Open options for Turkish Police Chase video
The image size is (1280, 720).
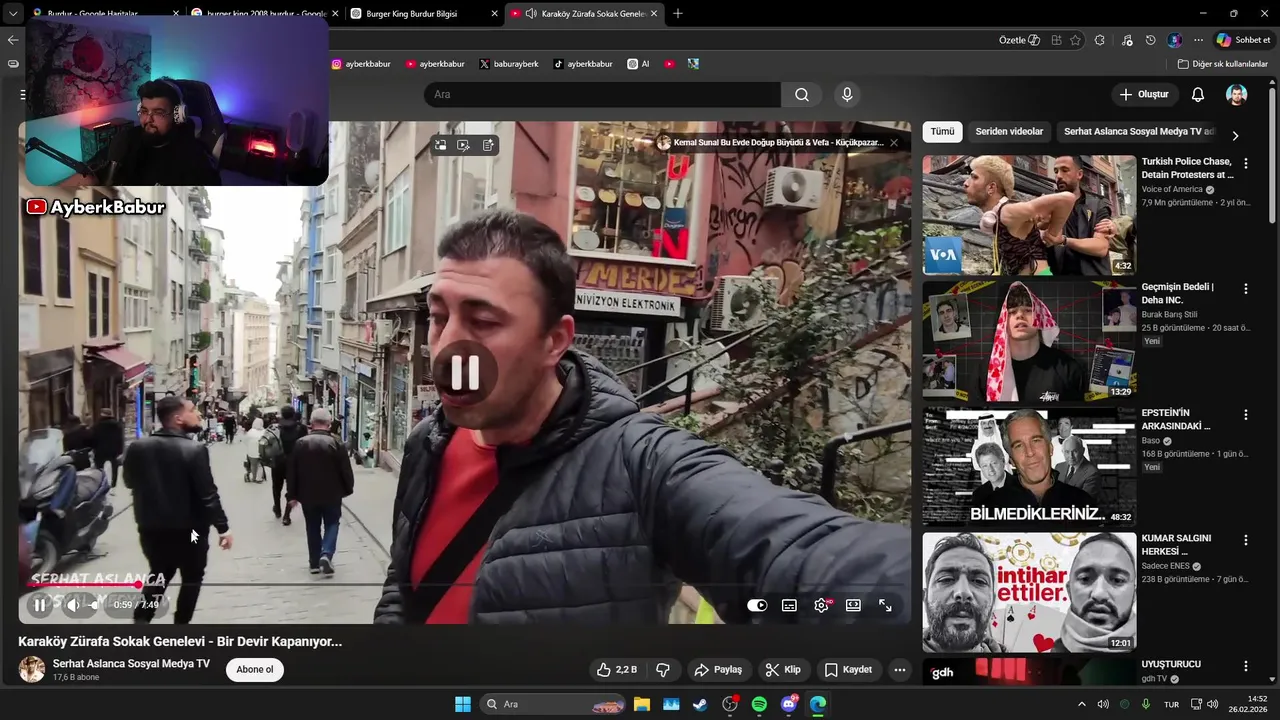coord(1246,163)
